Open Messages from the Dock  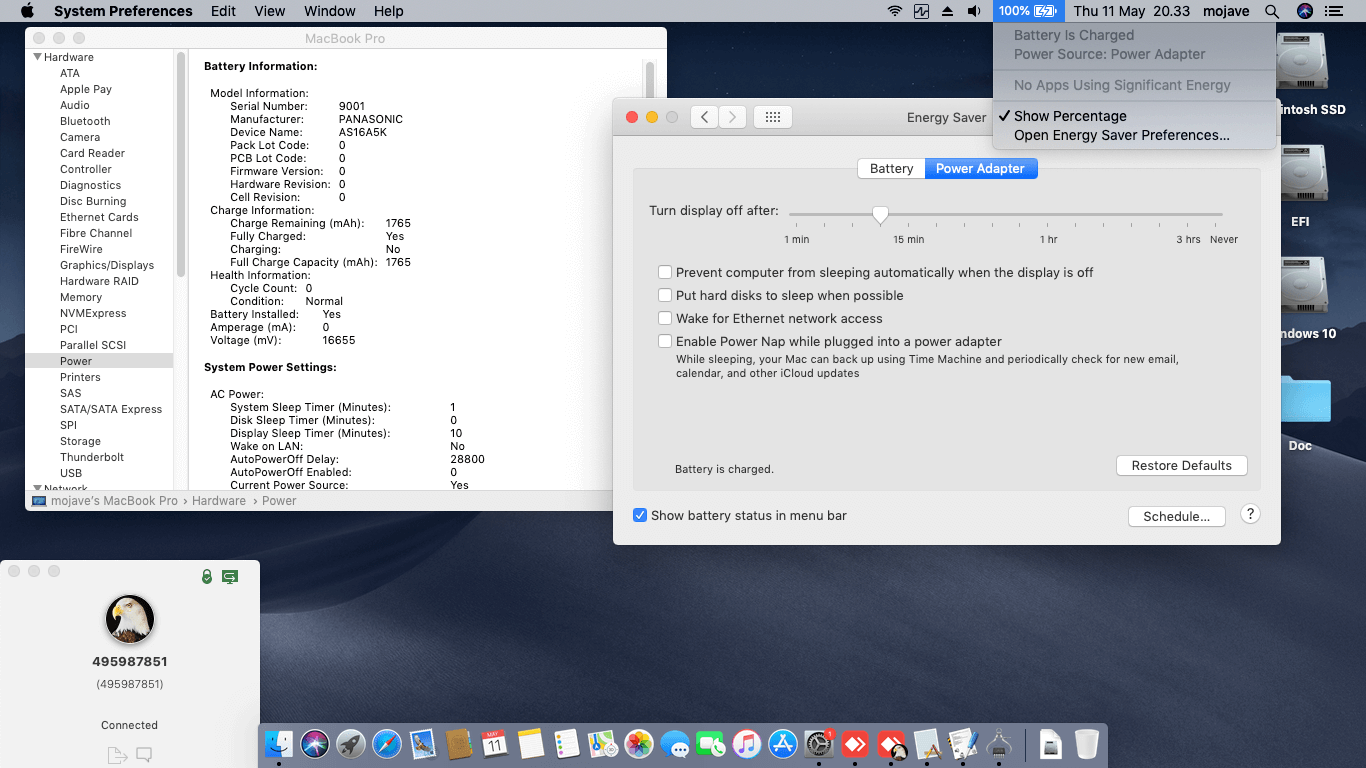(x=675, y=744)
